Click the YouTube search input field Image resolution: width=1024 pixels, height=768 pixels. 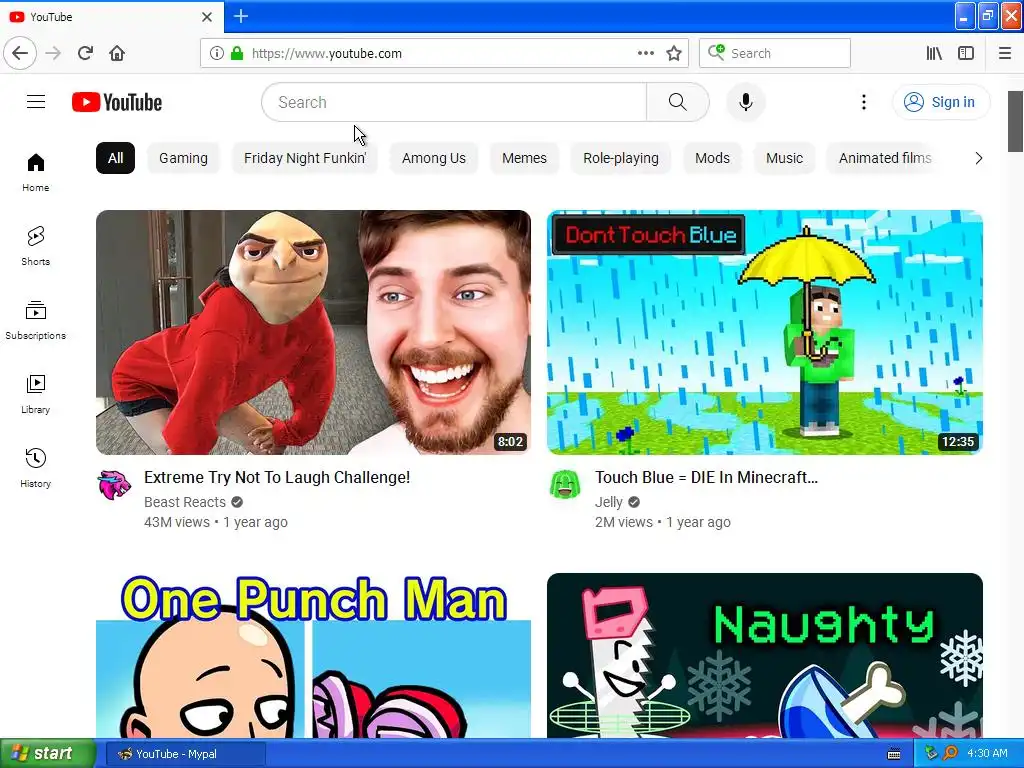tap(455, 102)
